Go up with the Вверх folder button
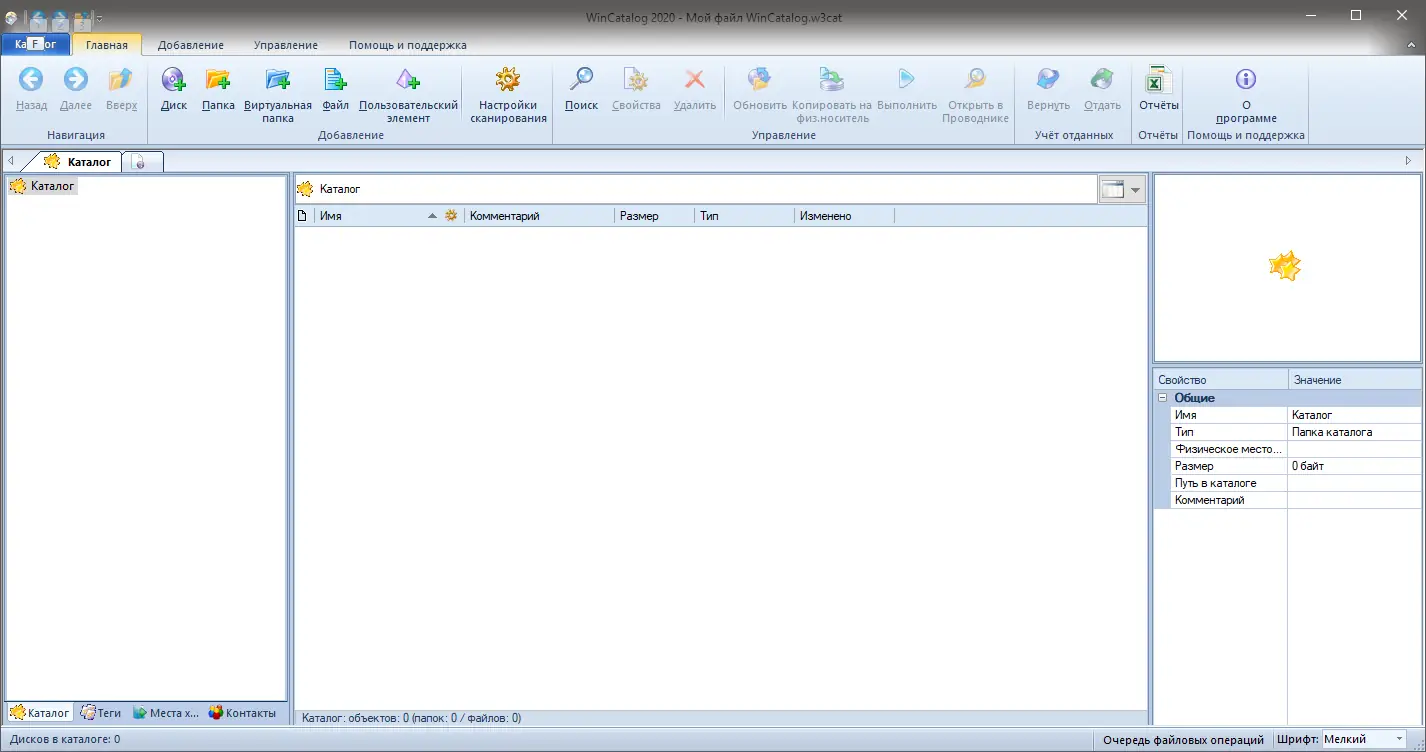 (x=121, y=89)
